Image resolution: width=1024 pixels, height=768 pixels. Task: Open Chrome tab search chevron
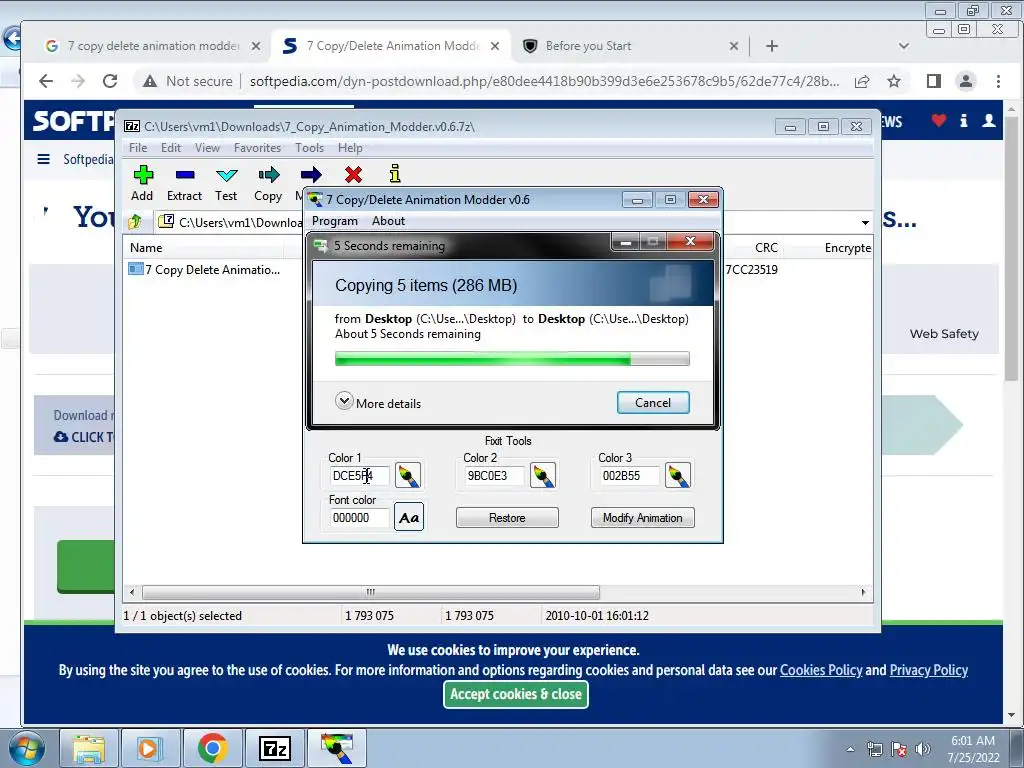pyautogui.click(x=904, y=46)
